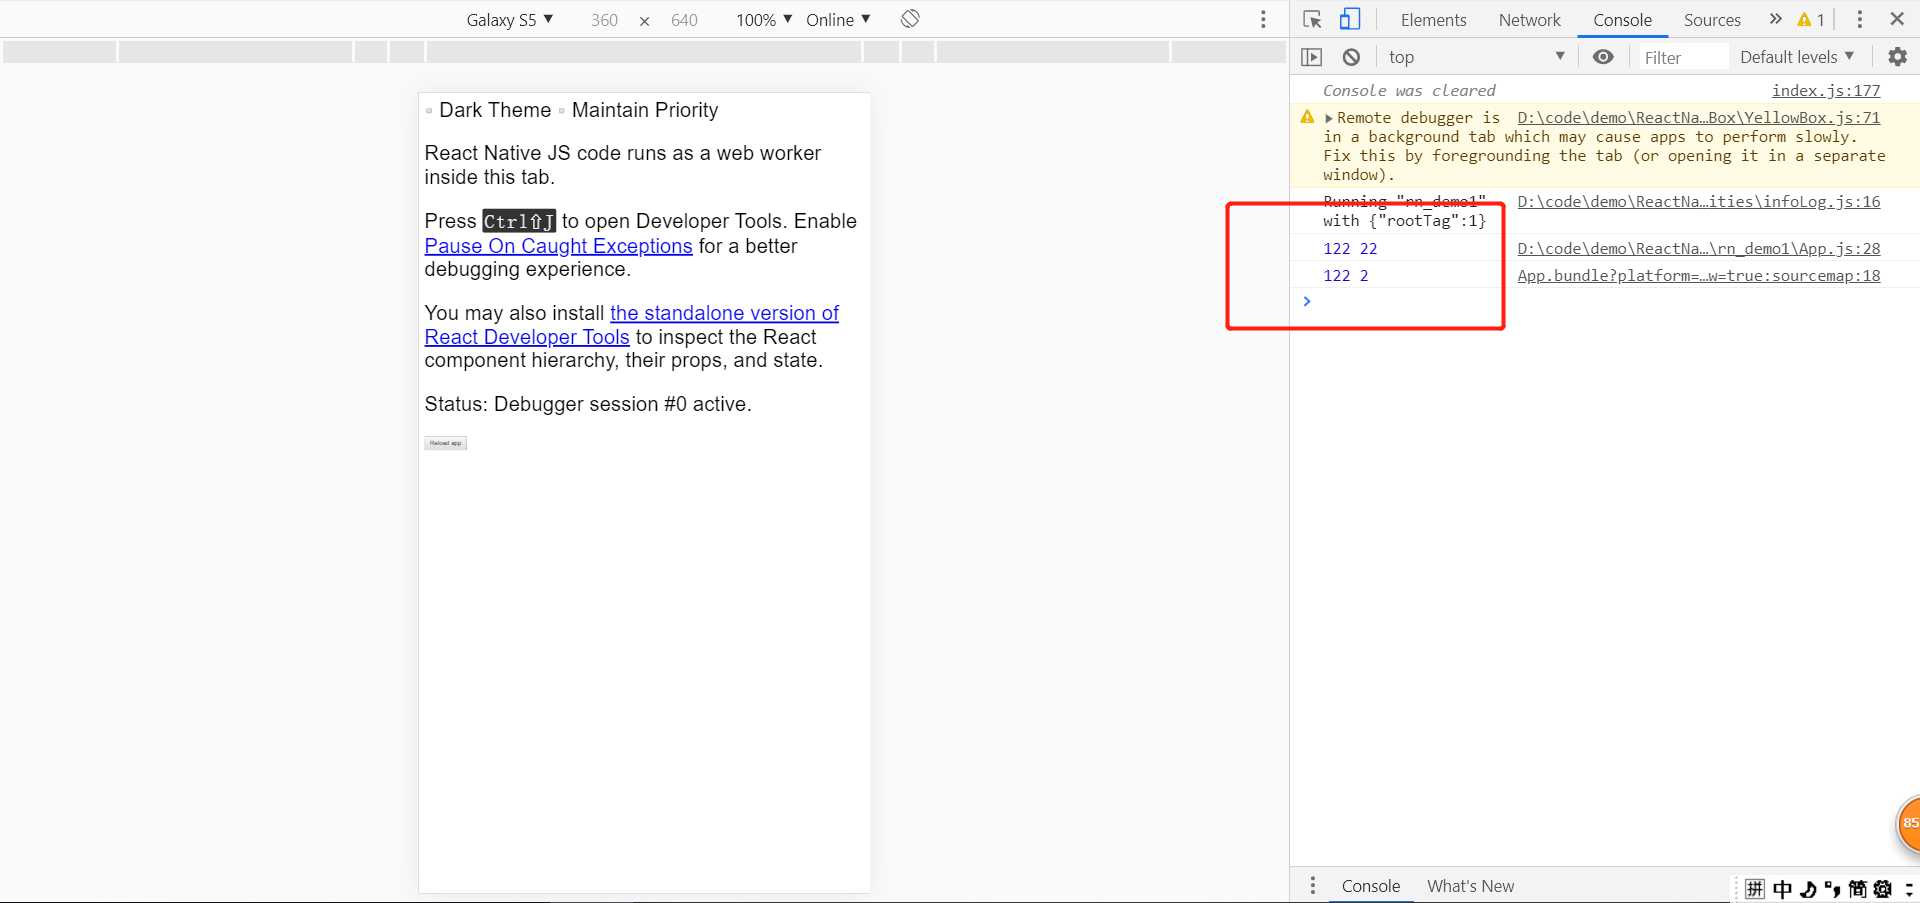Create live expression via eye icon
Screen dimensions: 1920x903
tap(1603, 57)
